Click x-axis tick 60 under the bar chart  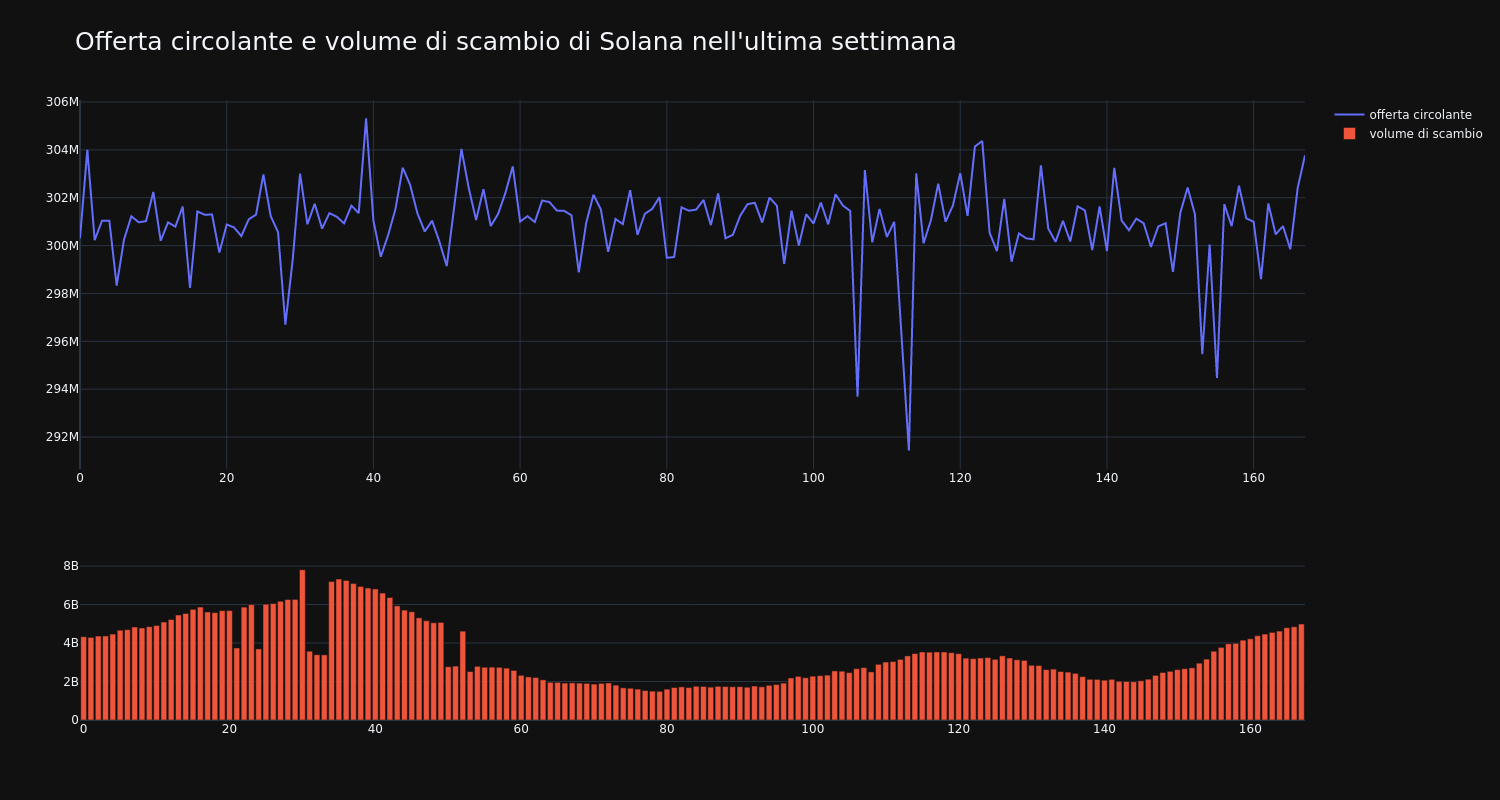click(x=521, y=729)
